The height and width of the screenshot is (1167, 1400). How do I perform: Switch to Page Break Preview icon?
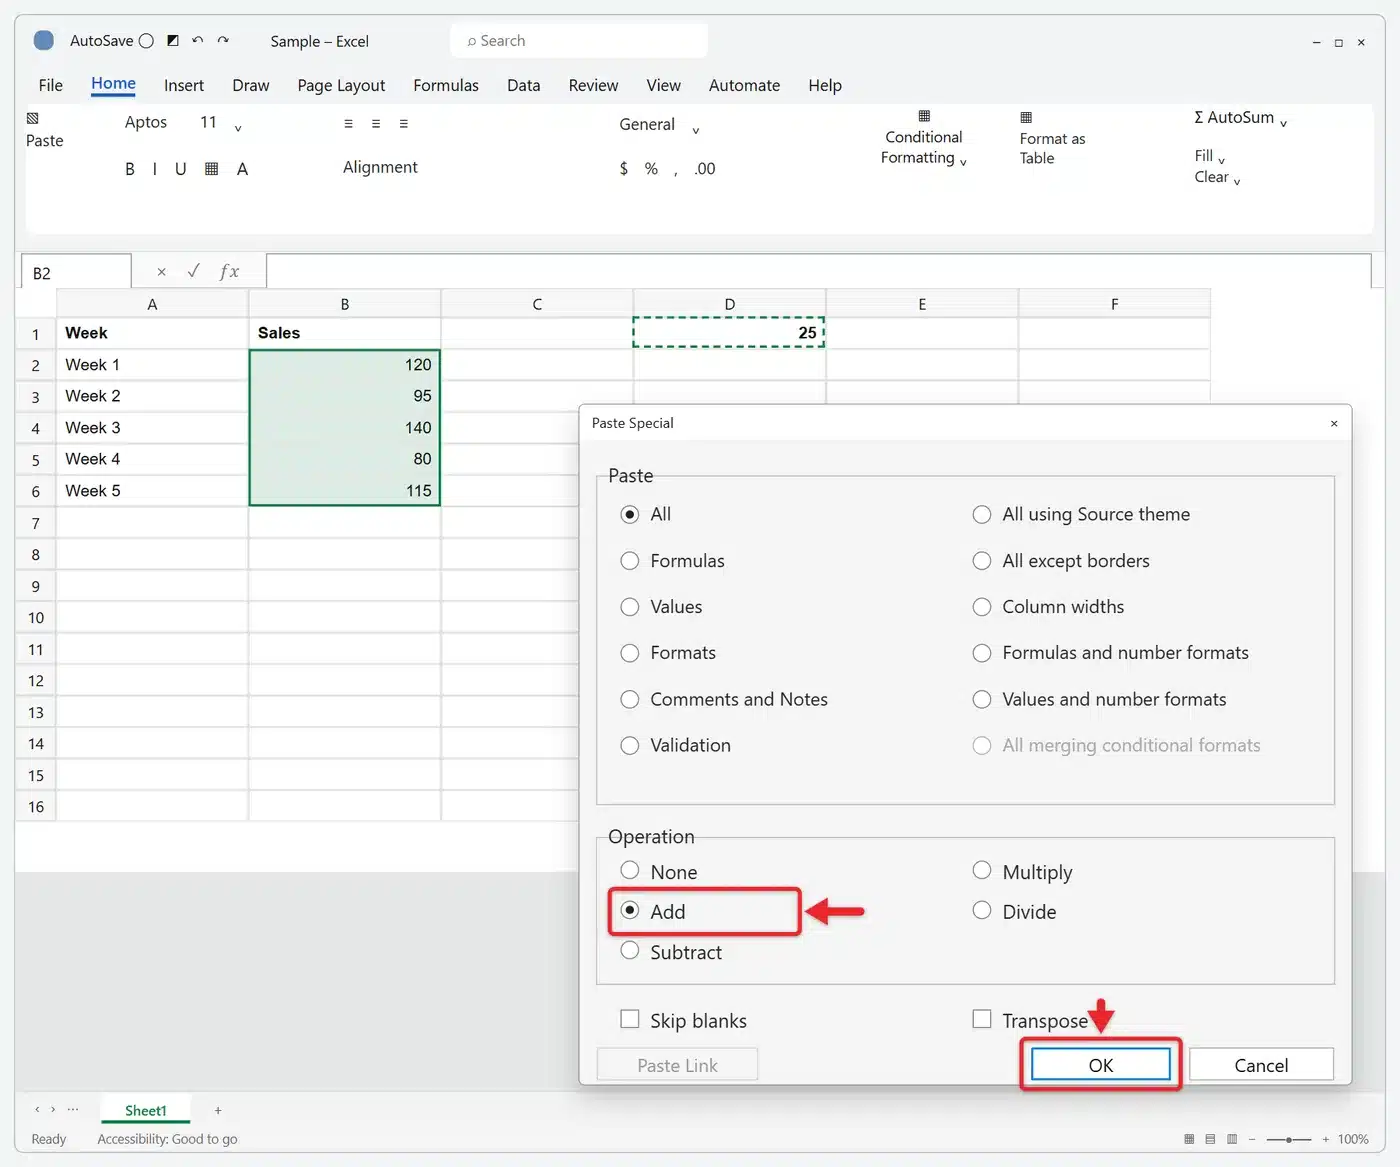[1232, 1139]
